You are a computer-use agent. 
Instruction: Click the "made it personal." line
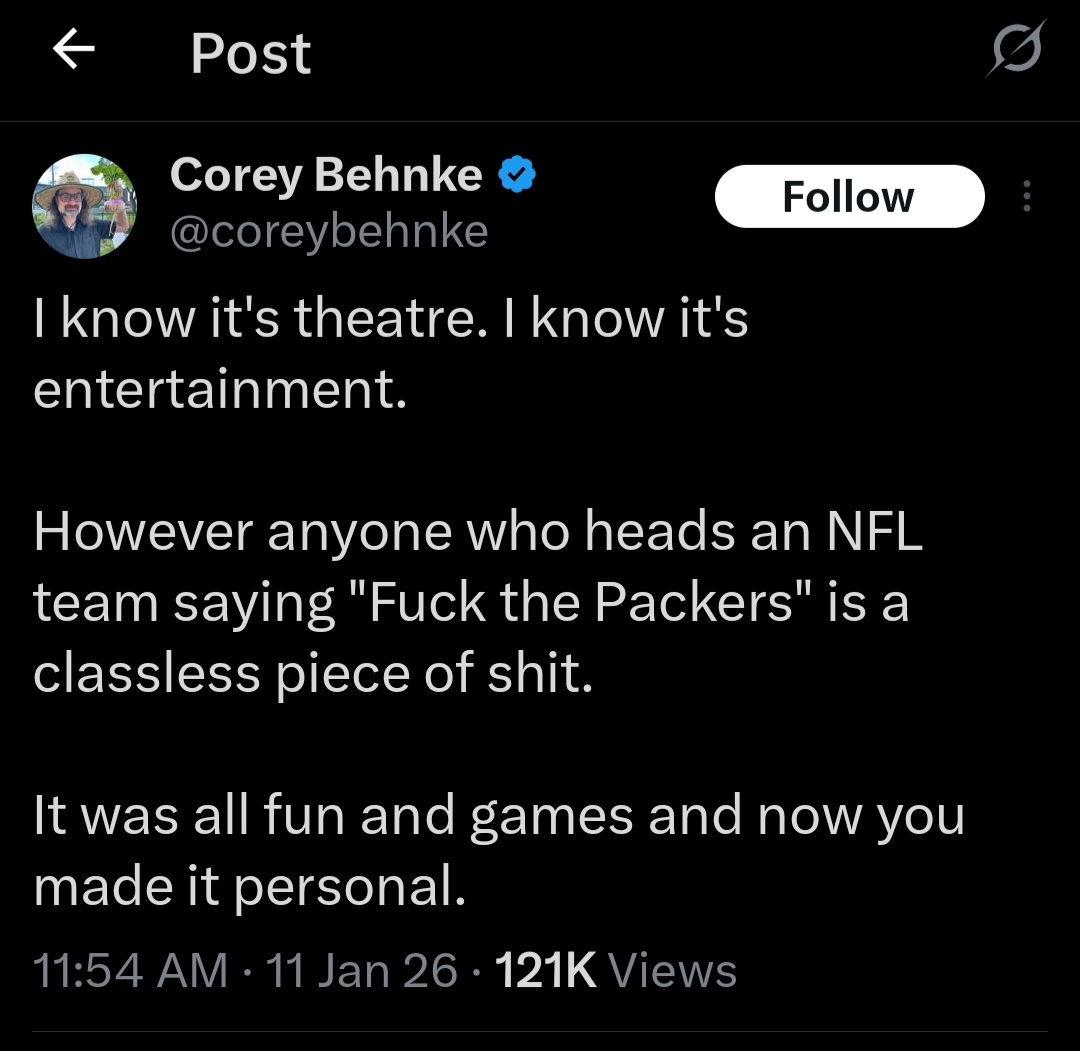[250, 887]
